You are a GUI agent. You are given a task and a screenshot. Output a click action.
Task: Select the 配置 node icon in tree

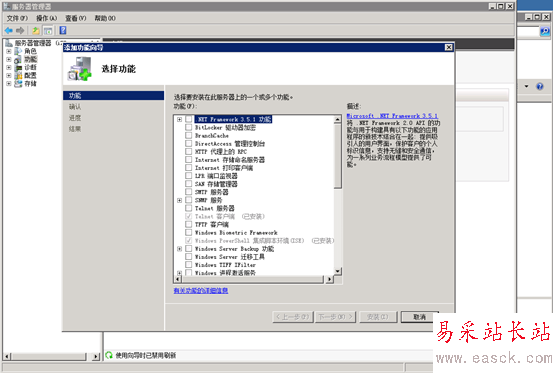[18, 75]
